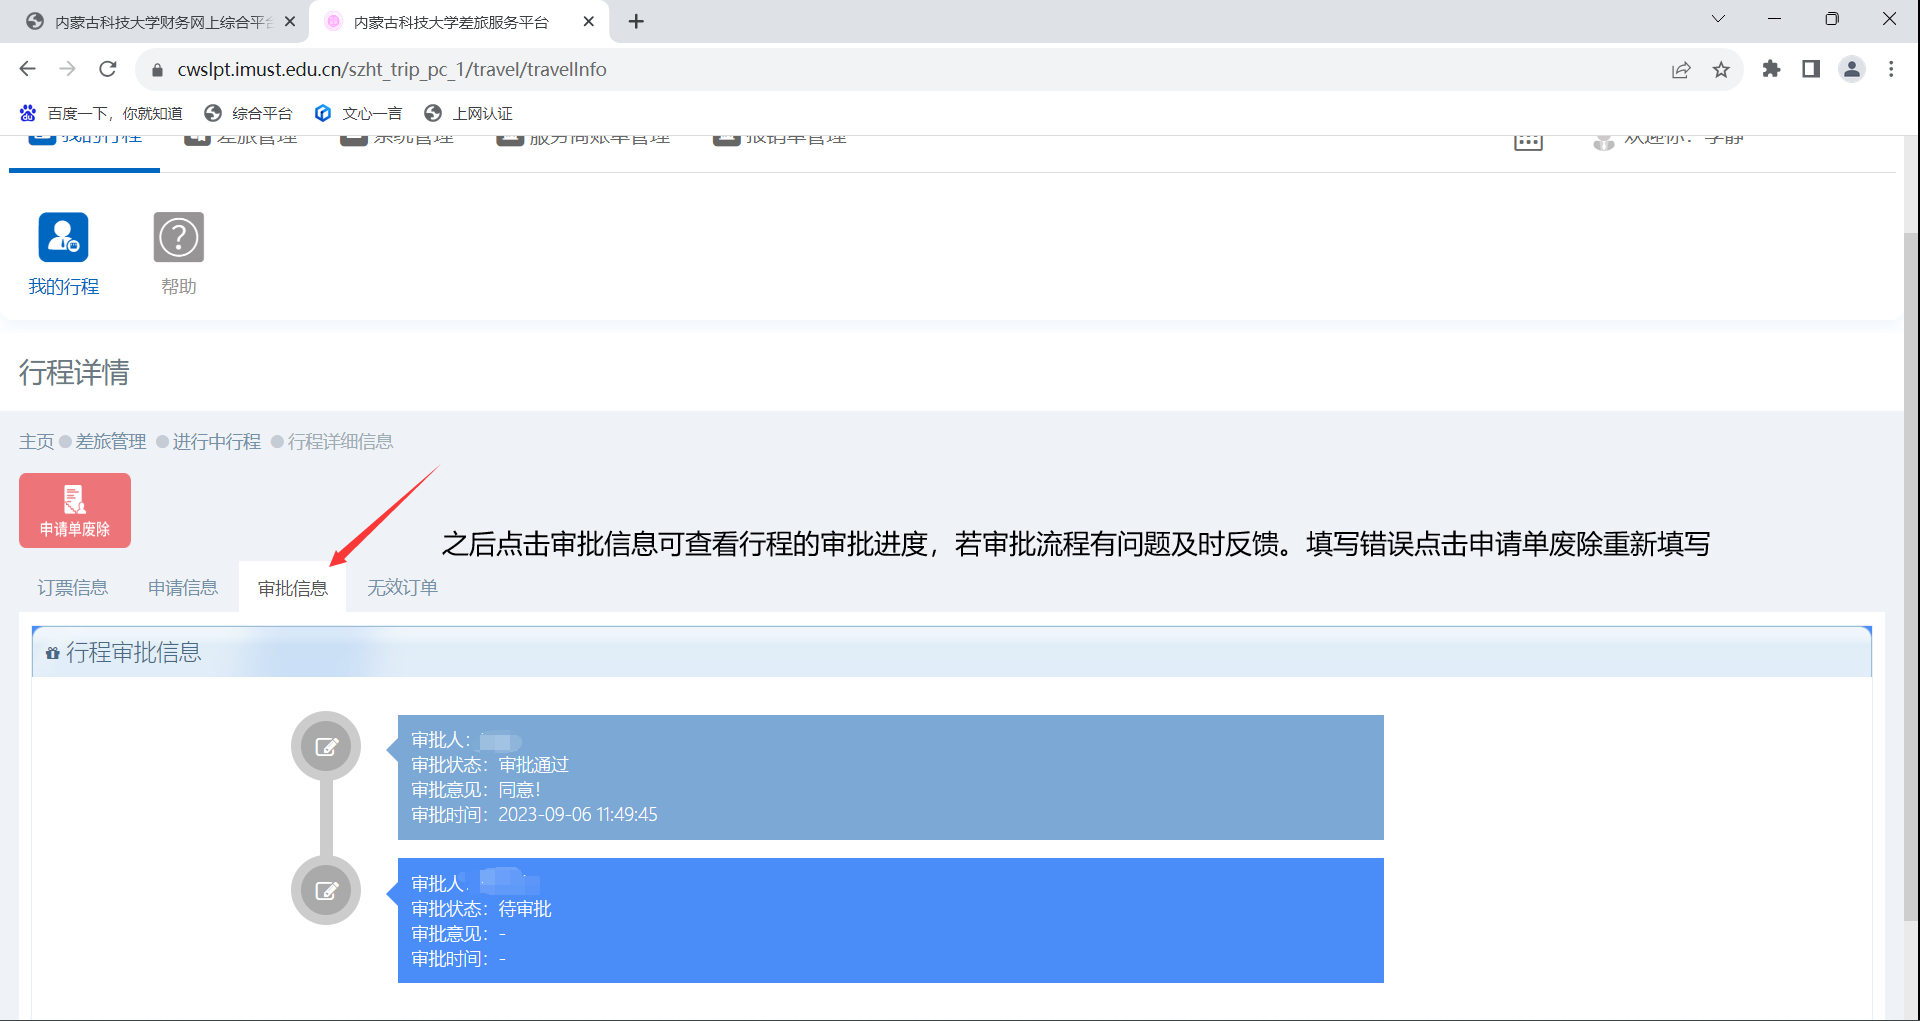
Task: Open the profile avatar menu
Action: [x=1852, y=69]
